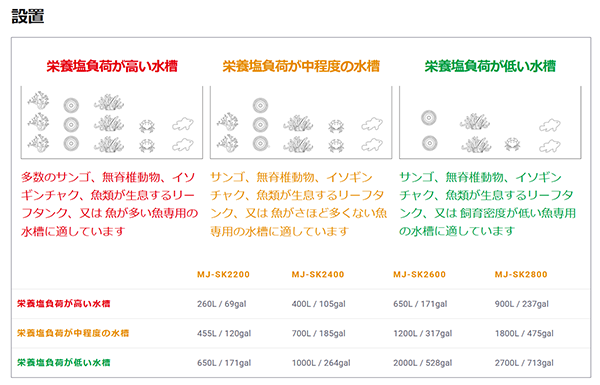Click the 2700L / 713gal table cell
The width and height of the screenshot is (600, 385).
(x=524, y=363)
